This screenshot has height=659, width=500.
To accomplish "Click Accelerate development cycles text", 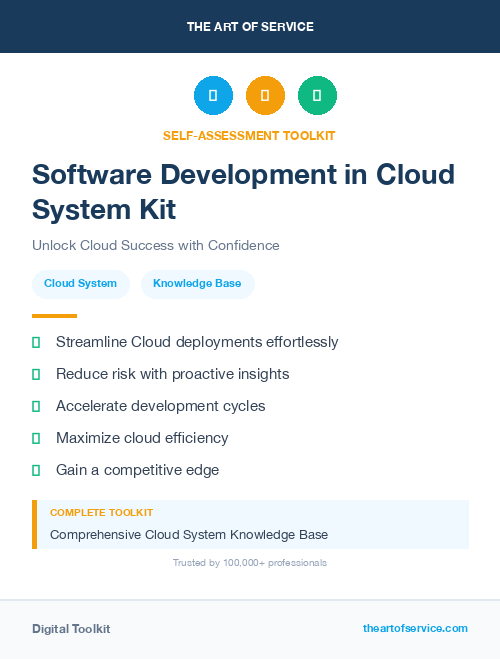I will tap(161, 406).
